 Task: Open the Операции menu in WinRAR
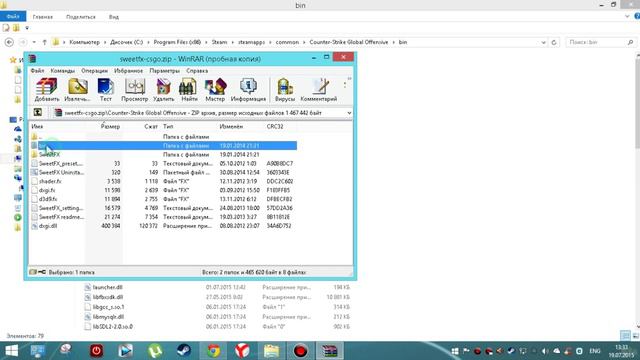click(x=94, y=71)
